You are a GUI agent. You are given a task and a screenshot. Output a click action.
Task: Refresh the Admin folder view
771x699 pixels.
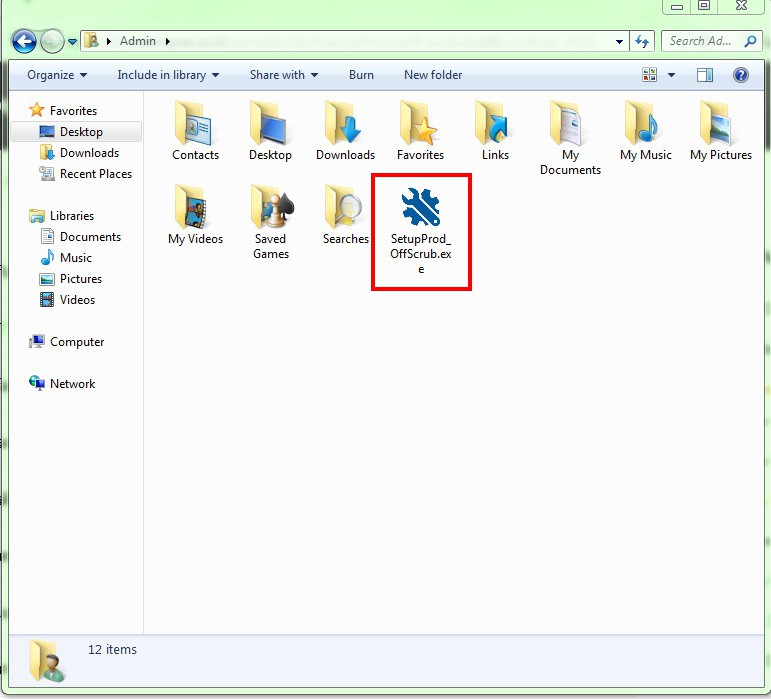click(642, 41)
